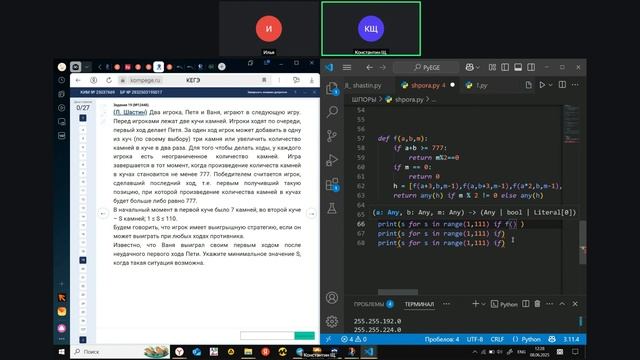Viewport: 640px width, 360px height.
Task: Submit the answer with green button
Action: [304, 336]
